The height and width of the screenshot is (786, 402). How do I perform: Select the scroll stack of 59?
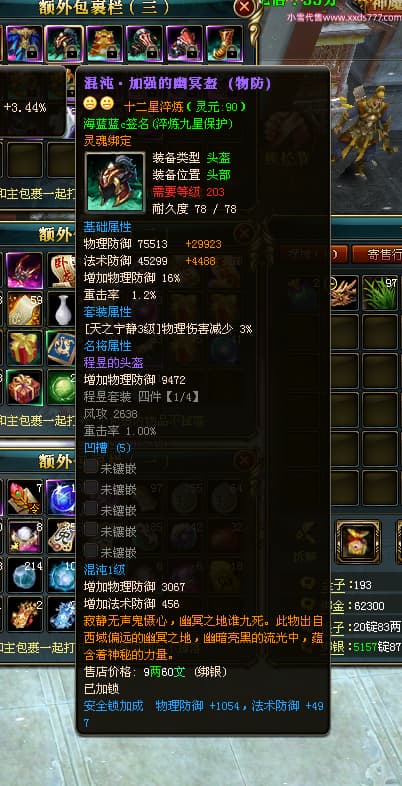tap(25, 309)
